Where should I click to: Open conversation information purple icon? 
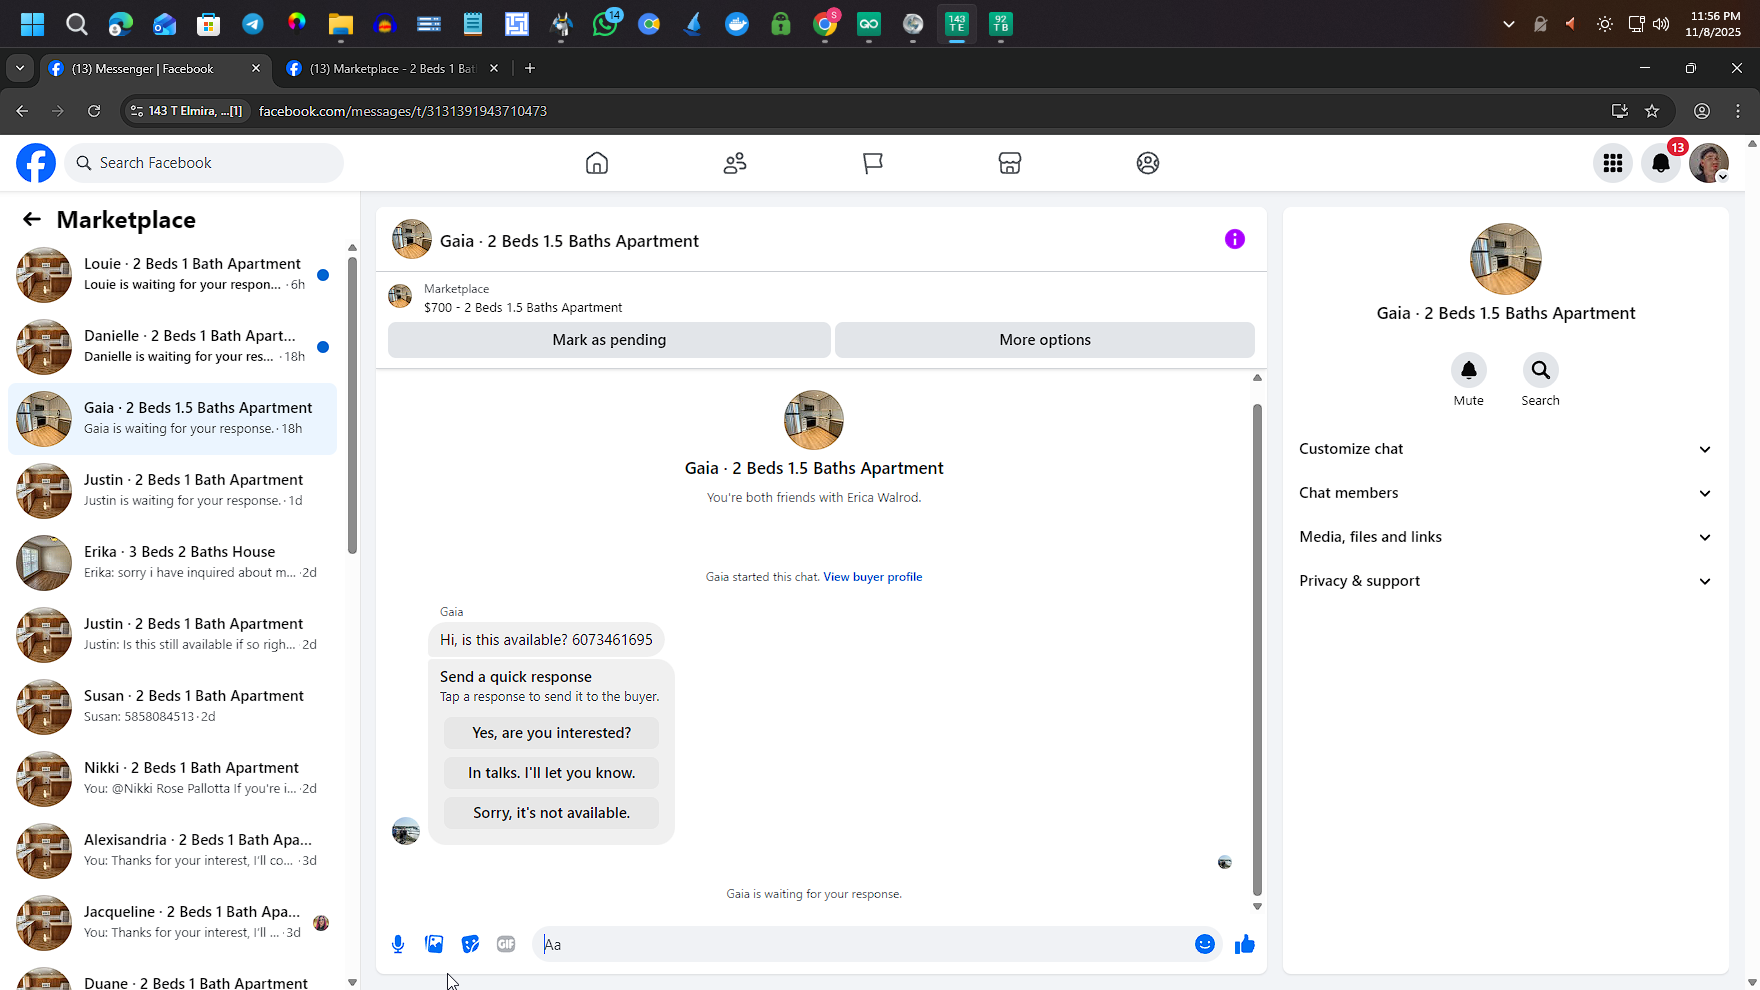(1235, 239)
